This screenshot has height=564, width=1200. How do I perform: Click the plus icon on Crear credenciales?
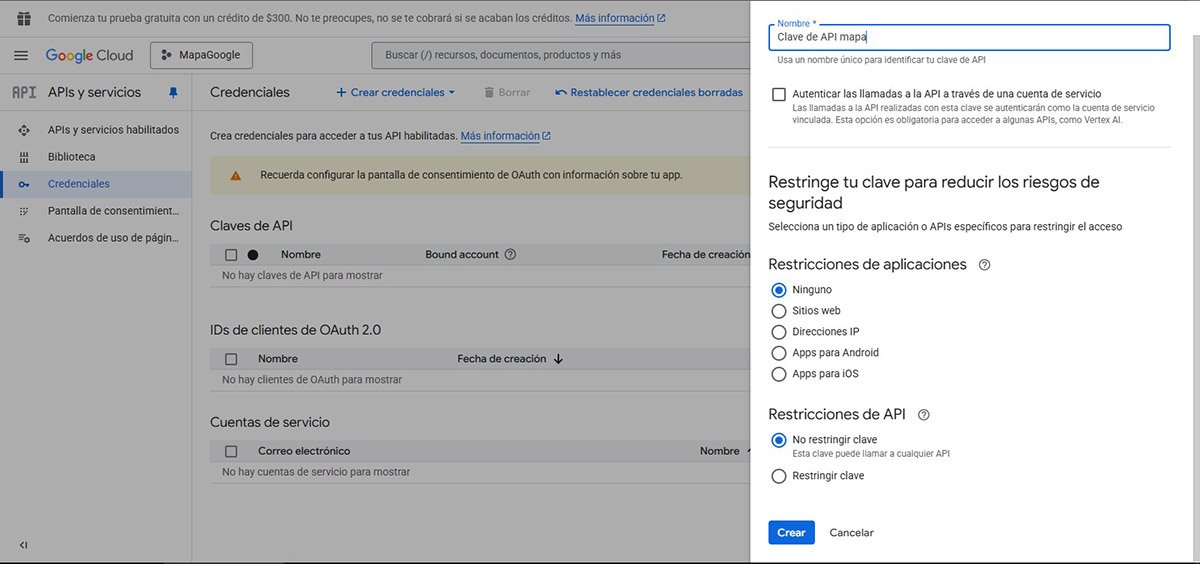click(341, 92)
